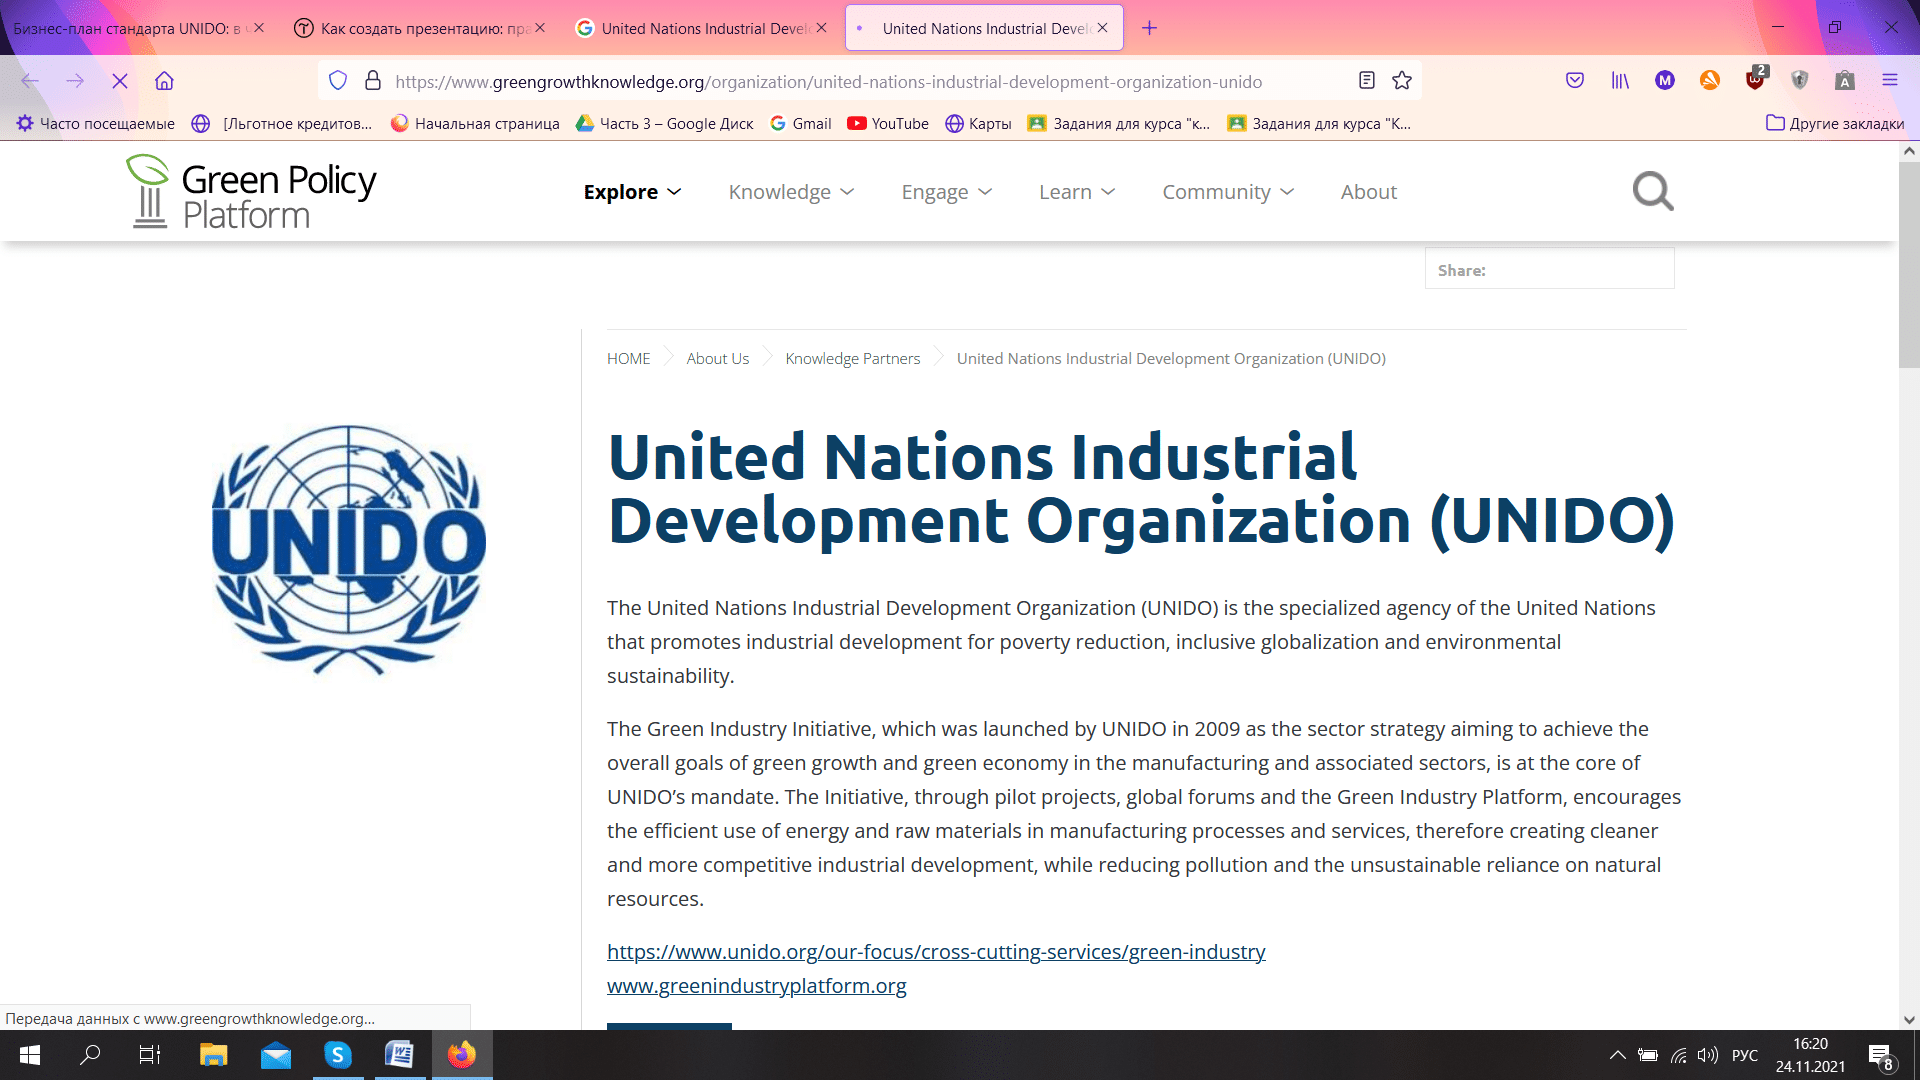Screen dimensions: 1920x1080
Task: Click the Green Policy Platform logo
Action: (x=251, y=191)
